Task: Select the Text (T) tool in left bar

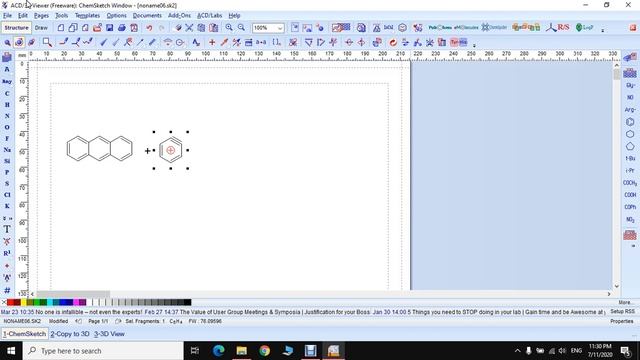Action: coord(7,229)
